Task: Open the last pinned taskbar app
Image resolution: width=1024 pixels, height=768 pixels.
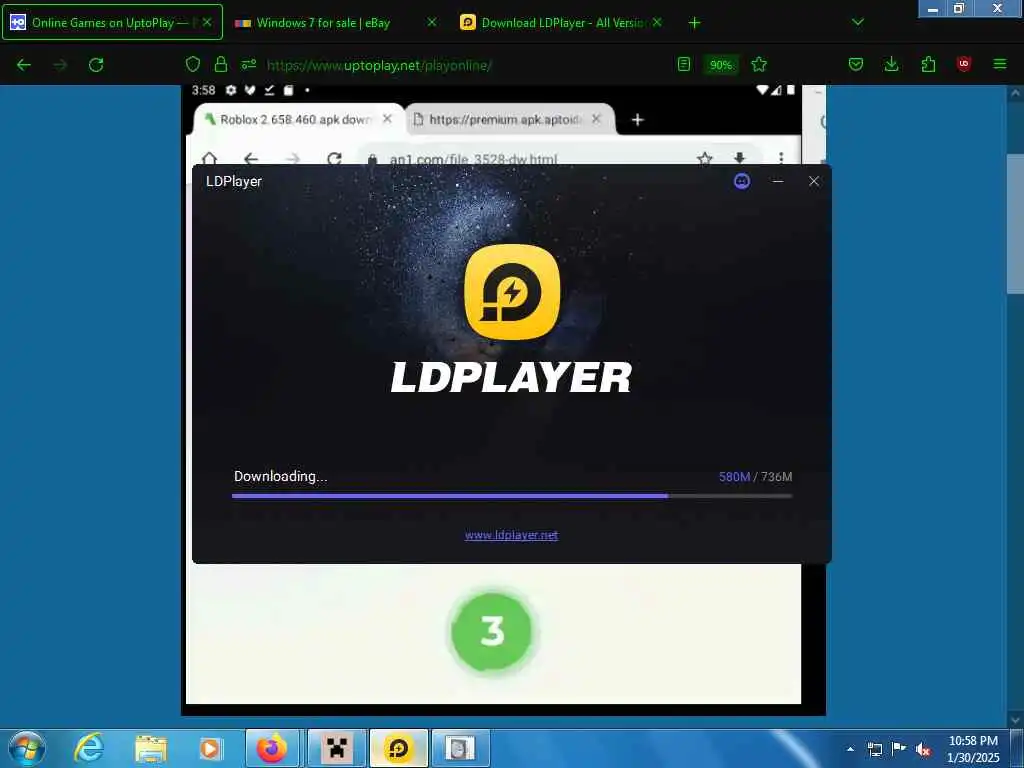Action: tap(460, 748)
